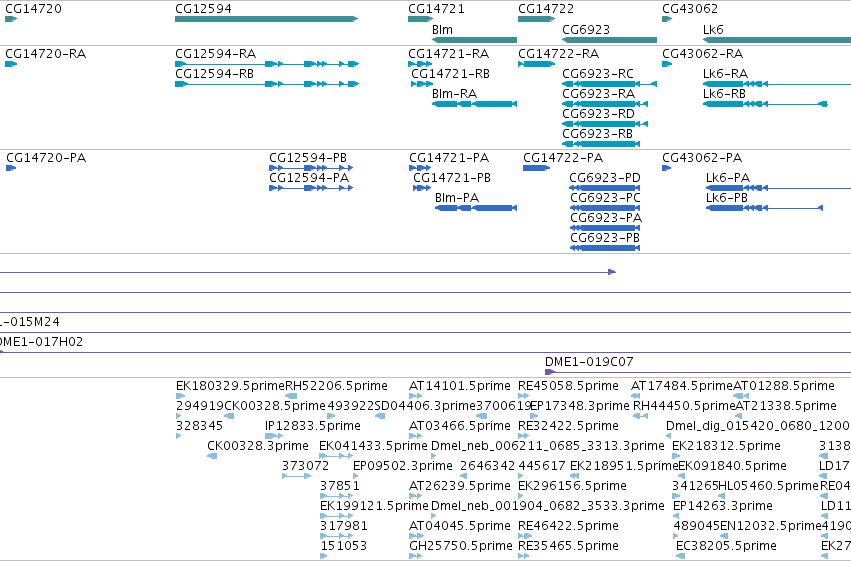Select transcript CG6923-RD
851x561 pixels.
coord(605,124)
